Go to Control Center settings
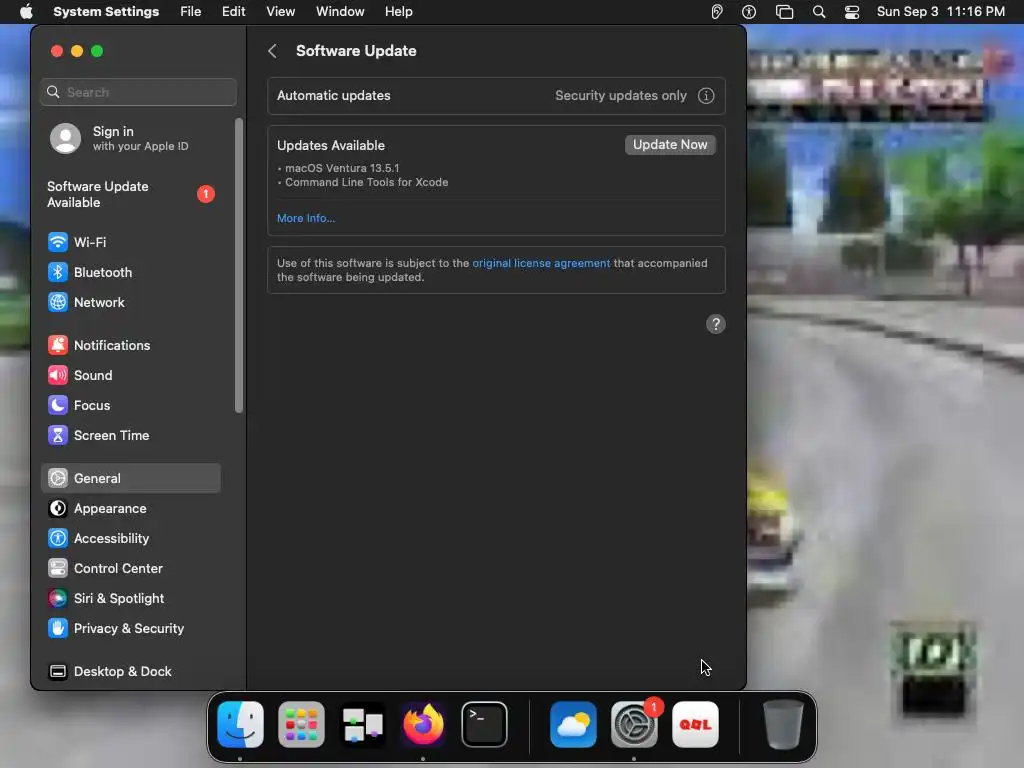Screen dimensions: 1024x768 pyautogui.click(x=131, y=569)
